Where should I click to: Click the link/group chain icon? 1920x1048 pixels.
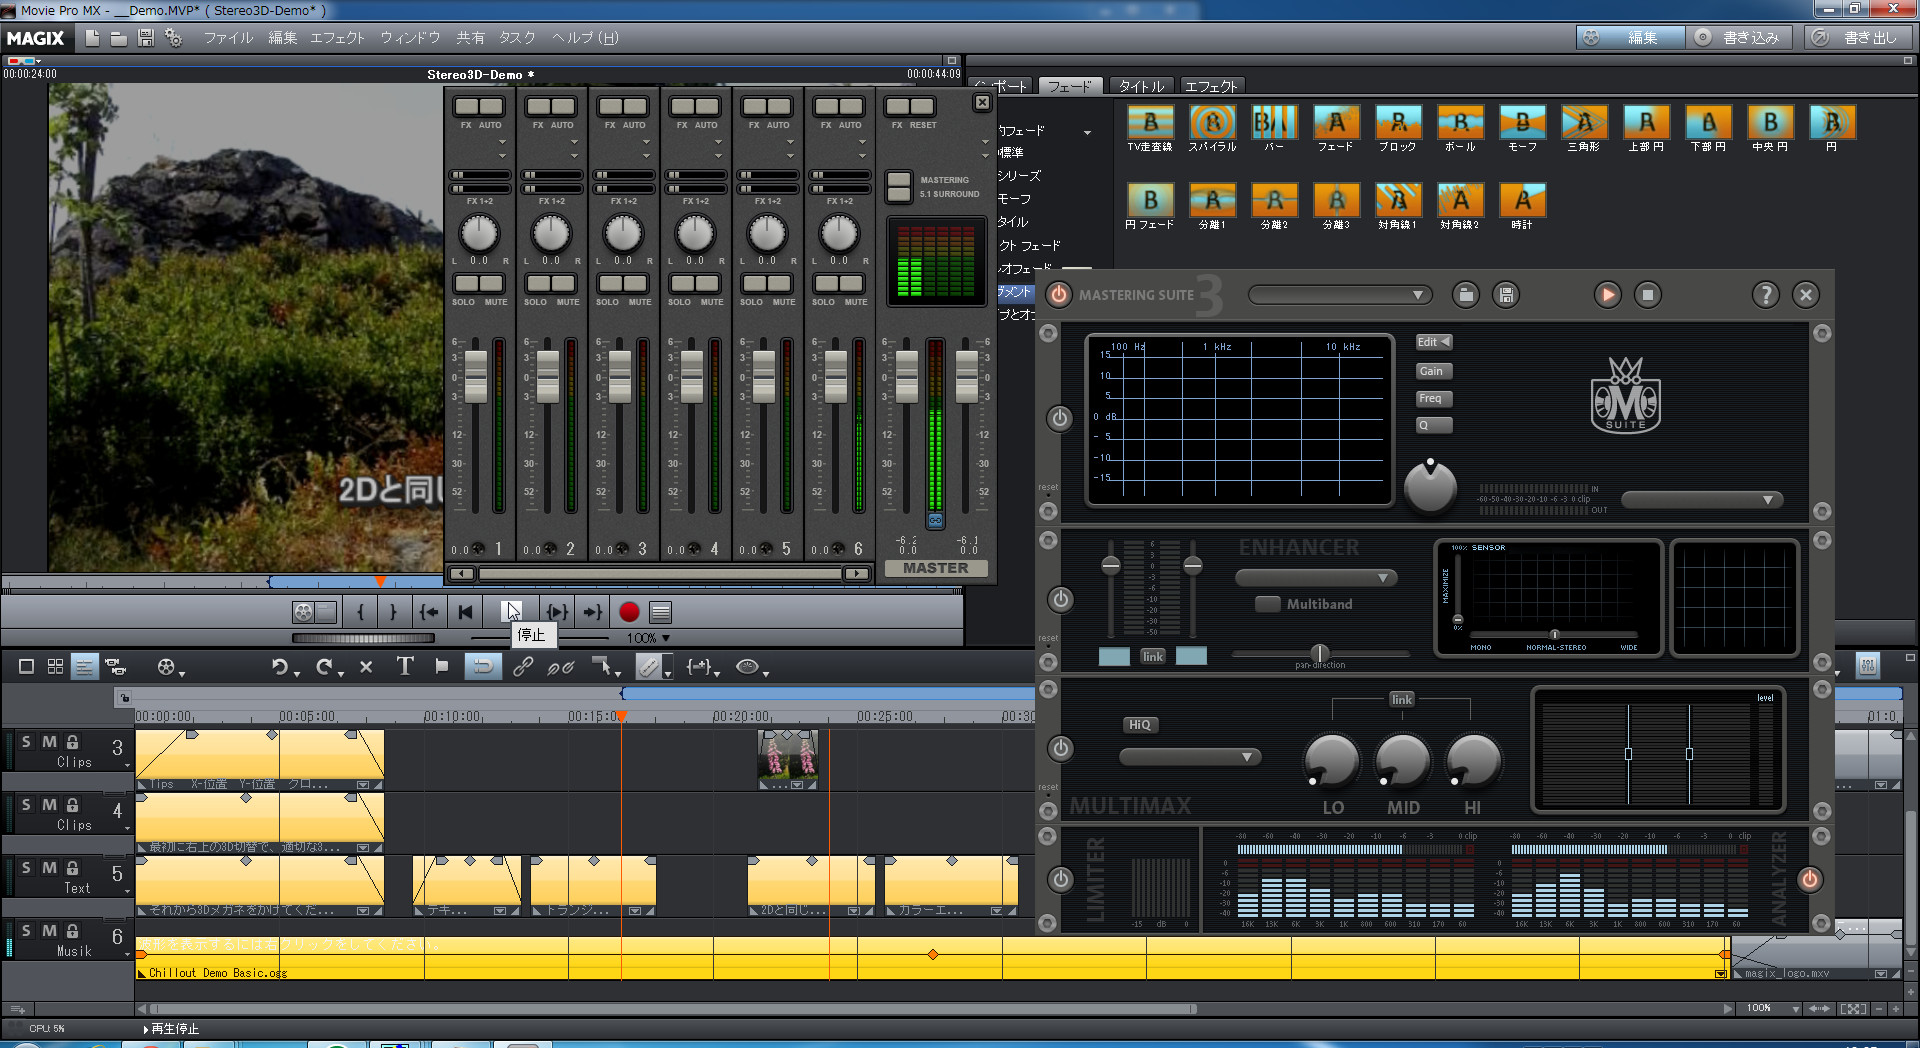523,667
